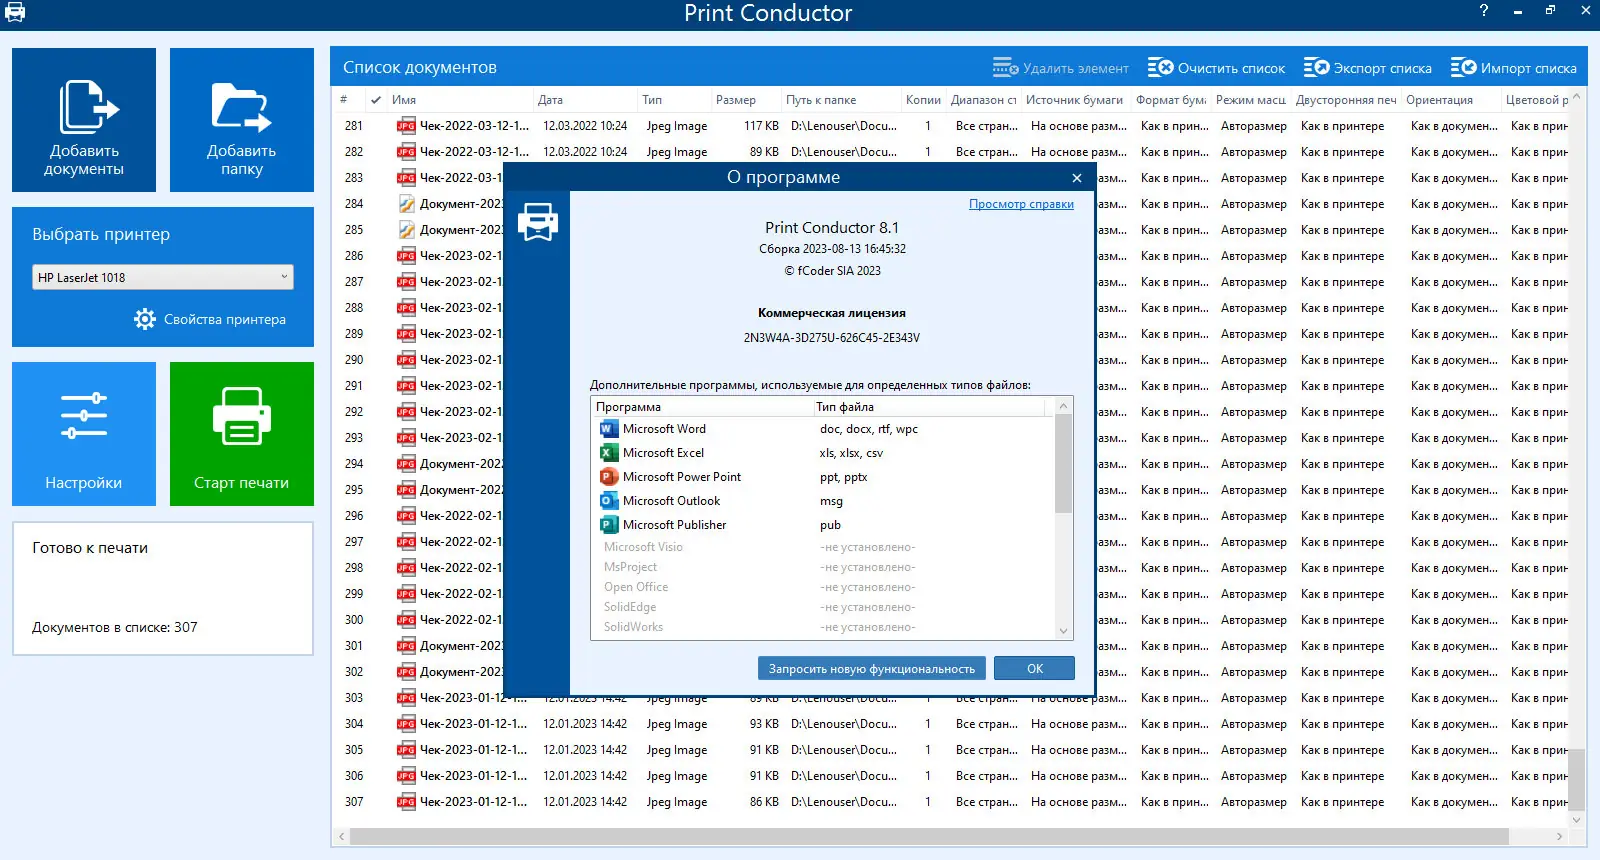Open Свойства принтера gear icon

point(145,319)
